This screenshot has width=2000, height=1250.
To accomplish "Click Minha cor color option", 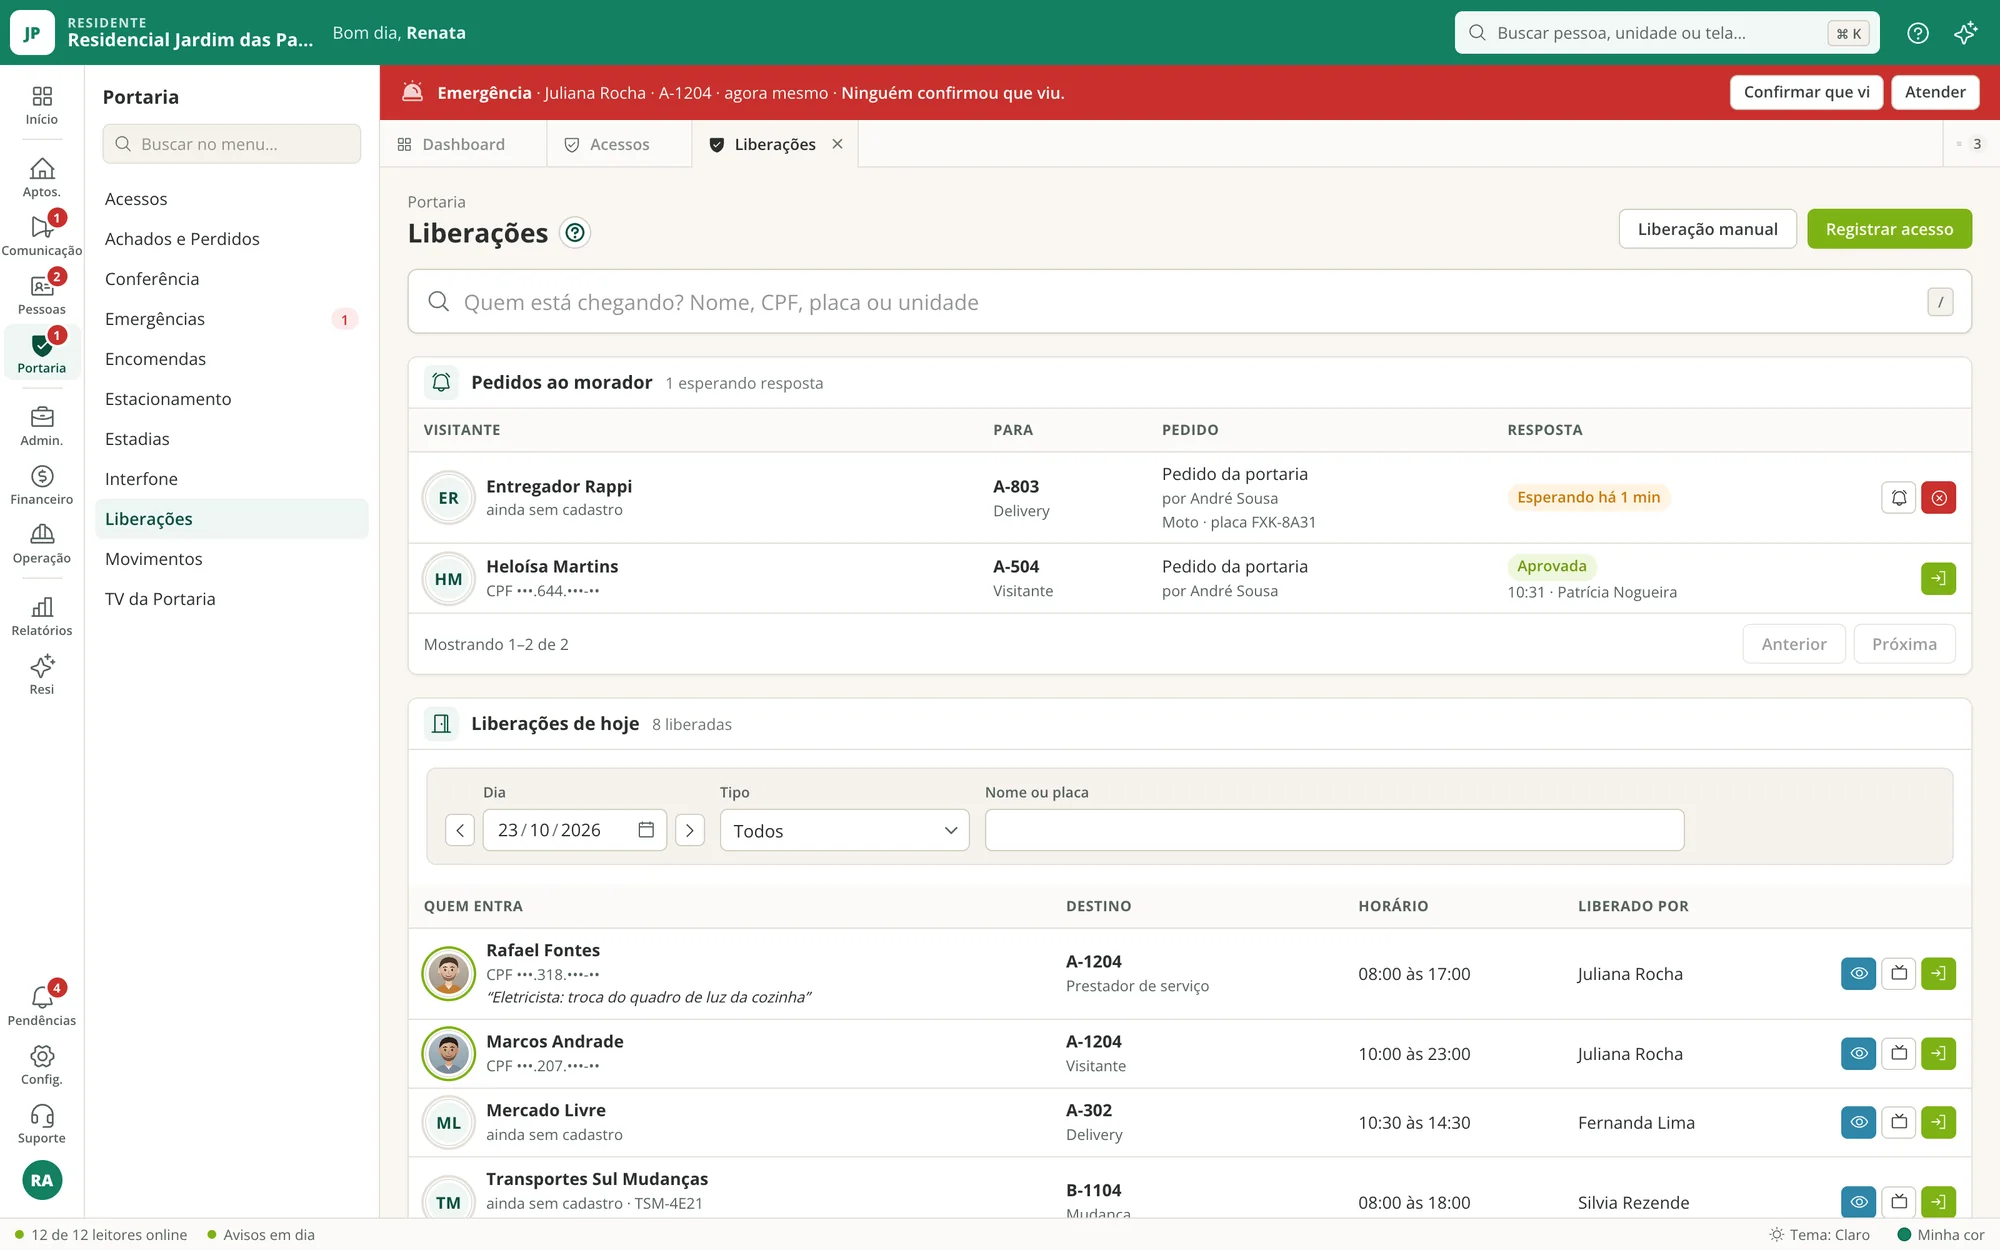I will pos(1940,1235).
